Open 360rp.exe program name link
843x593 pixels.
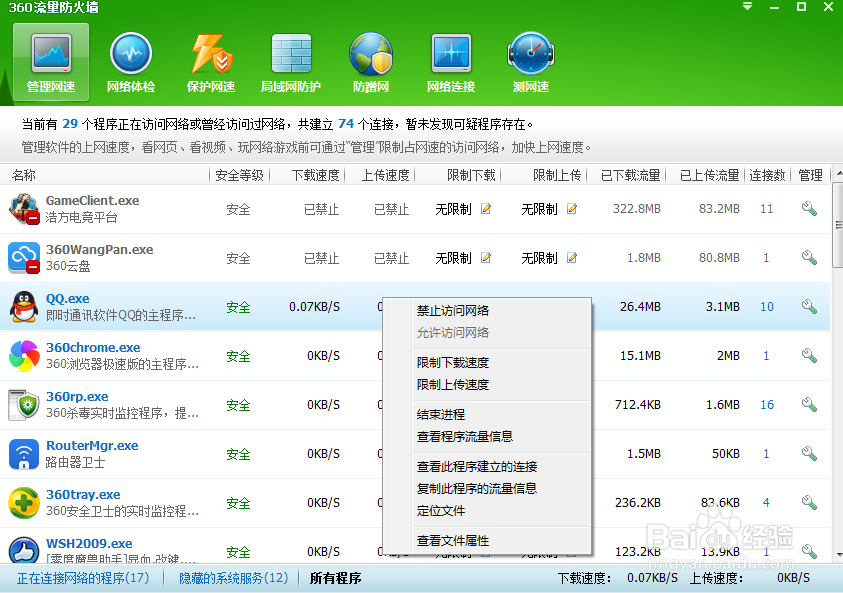coord(77,396)
